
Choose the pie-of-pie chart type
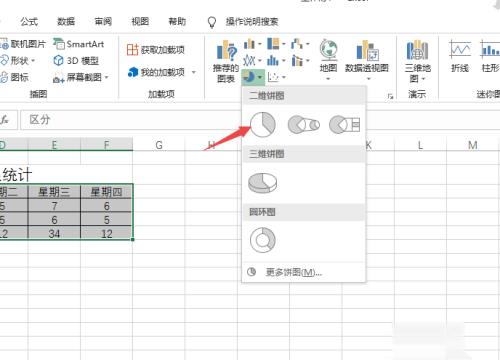(304, 125)
